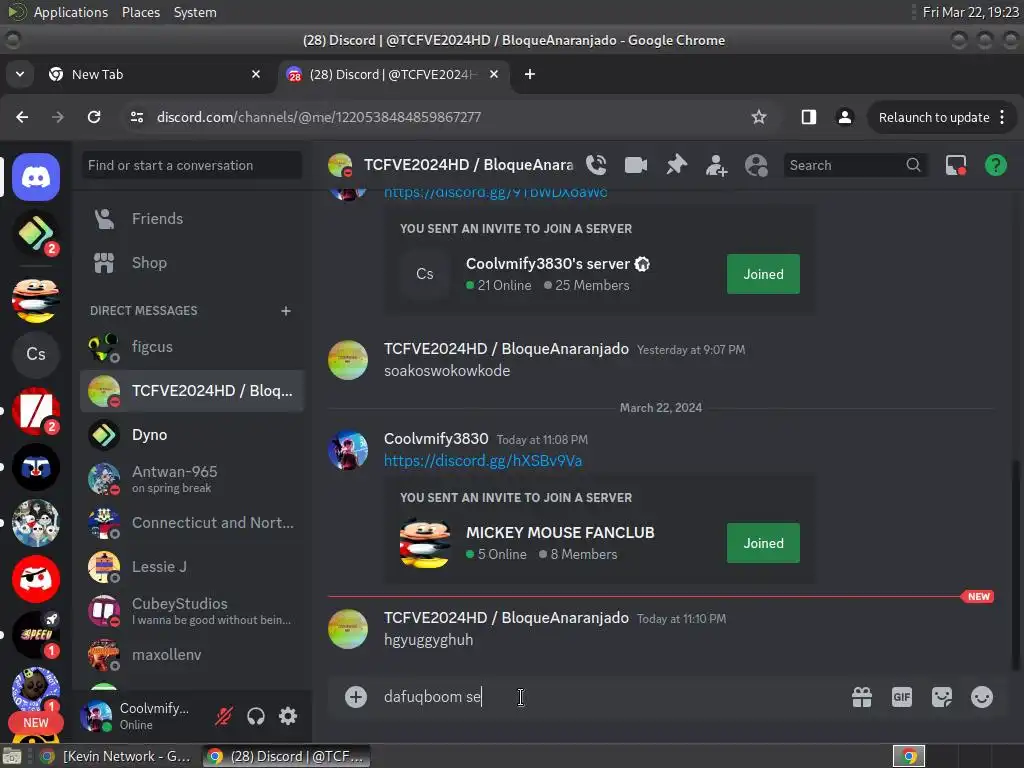Viewport: 1024px width, 768px height.
Task: Click the NEW unread mentions pill
Action: (x=36, y=723)
